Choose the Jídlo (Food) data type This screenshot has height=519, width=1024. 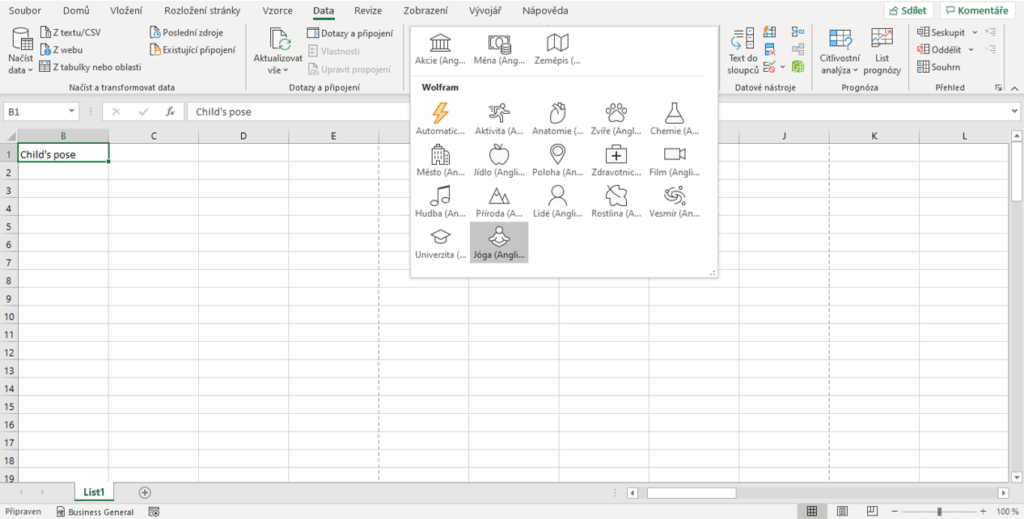pyautogui.click(x=499, y=160)
